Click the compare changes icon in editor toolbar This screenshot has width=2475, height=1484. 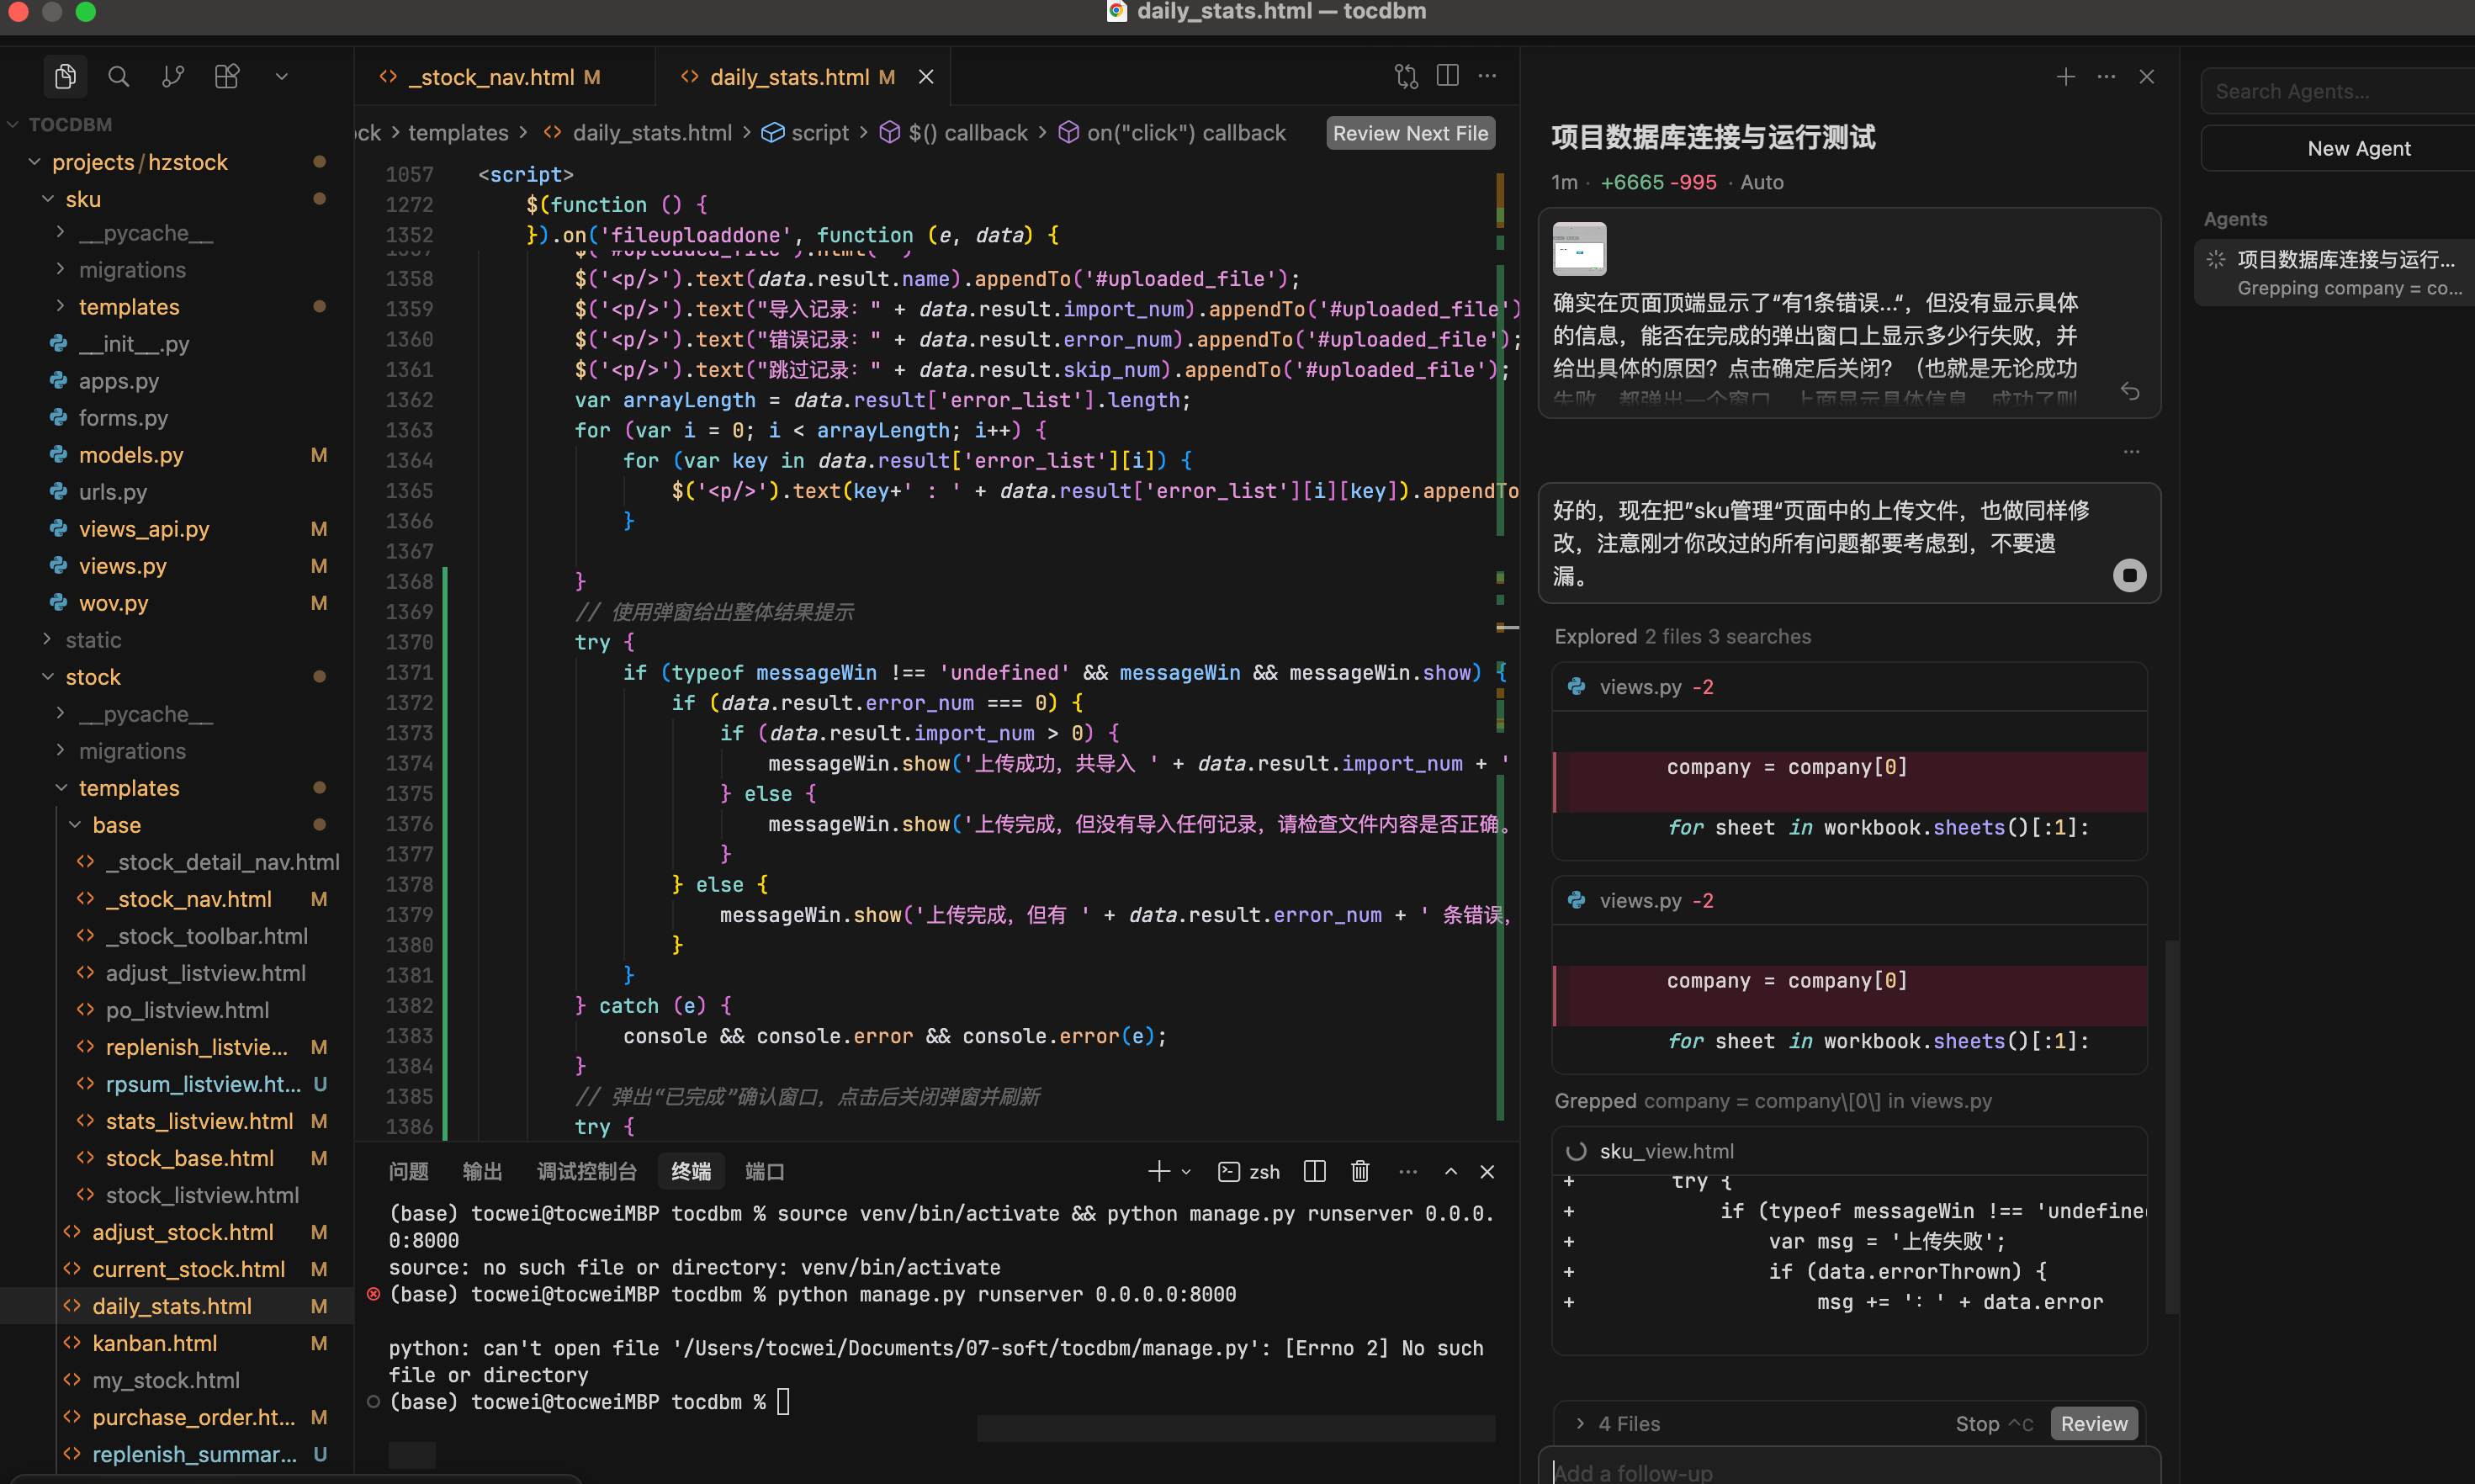tap(1406, 76)
